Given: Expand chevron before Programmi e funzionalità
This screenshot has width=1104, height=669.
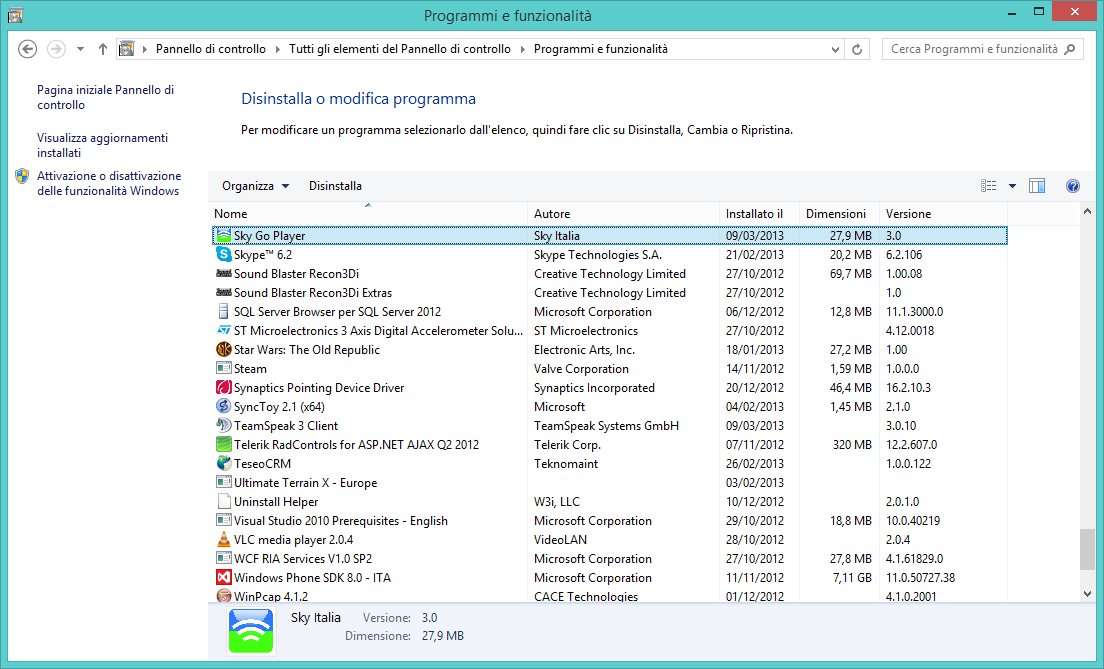Looking at the screenshot, I should pos(522,49).
